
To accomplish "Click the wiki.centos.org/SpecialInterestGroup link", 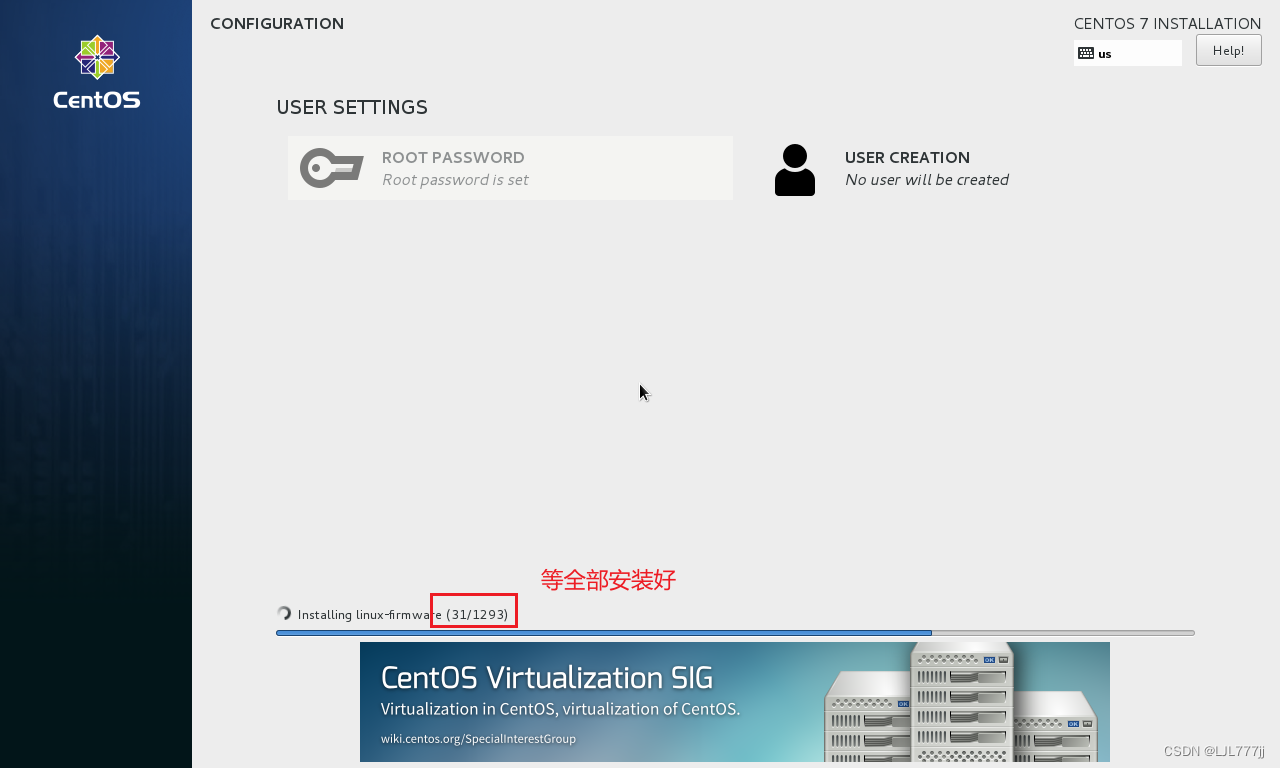I will point(478,739).
